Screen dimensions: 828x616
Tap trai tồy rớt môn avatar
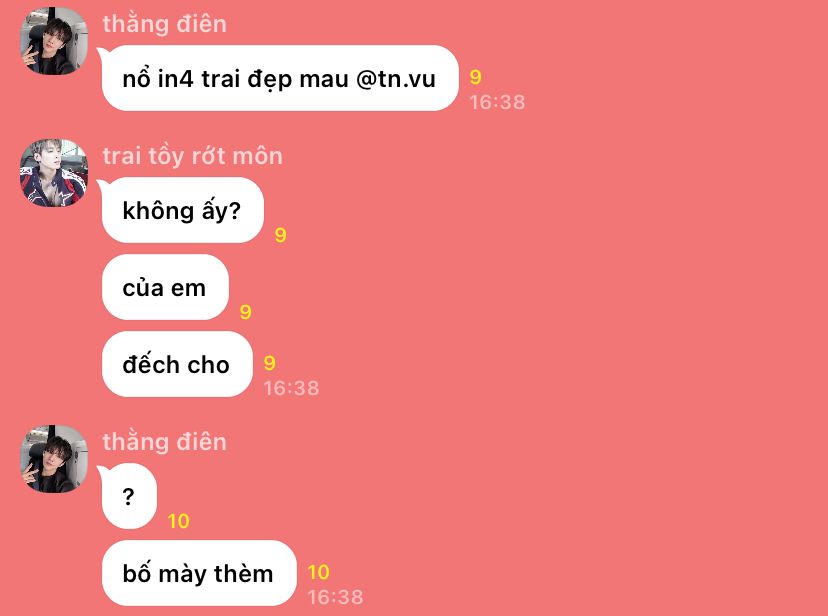(54, 173)
